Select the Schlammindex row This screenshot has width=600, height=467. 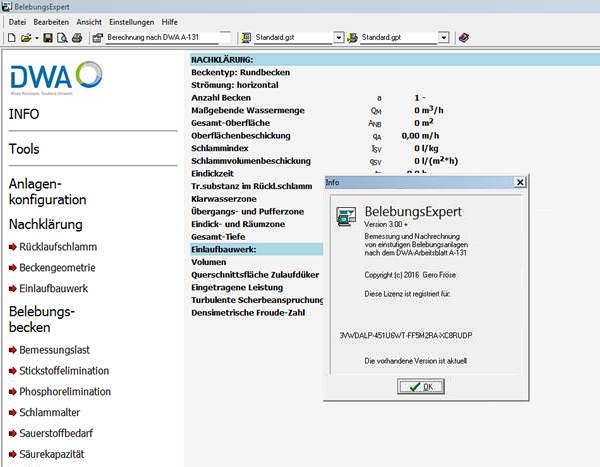point(315,149)
